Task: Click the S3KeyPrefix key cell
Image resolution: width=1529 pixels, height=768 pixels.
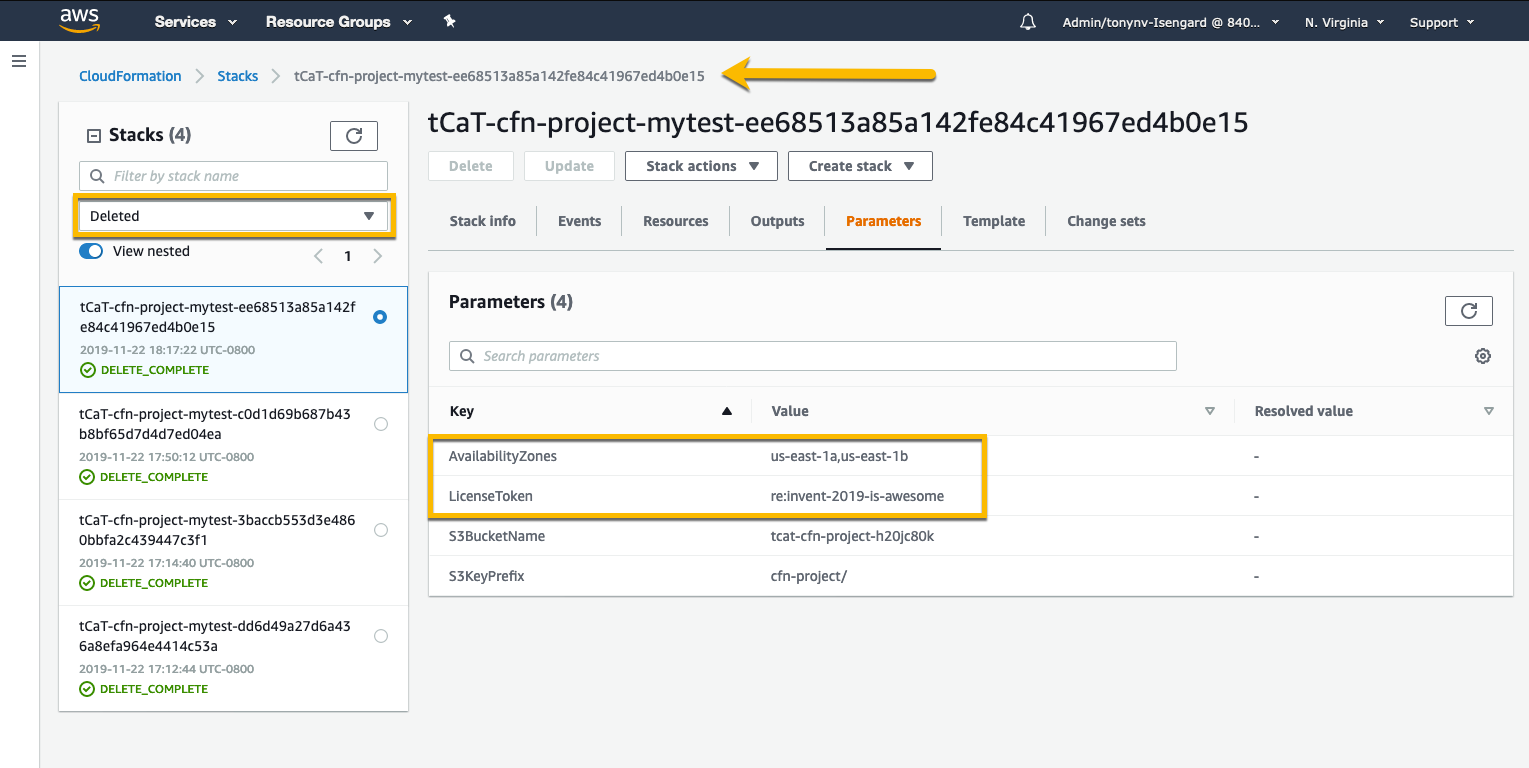Action: point(487,576)
